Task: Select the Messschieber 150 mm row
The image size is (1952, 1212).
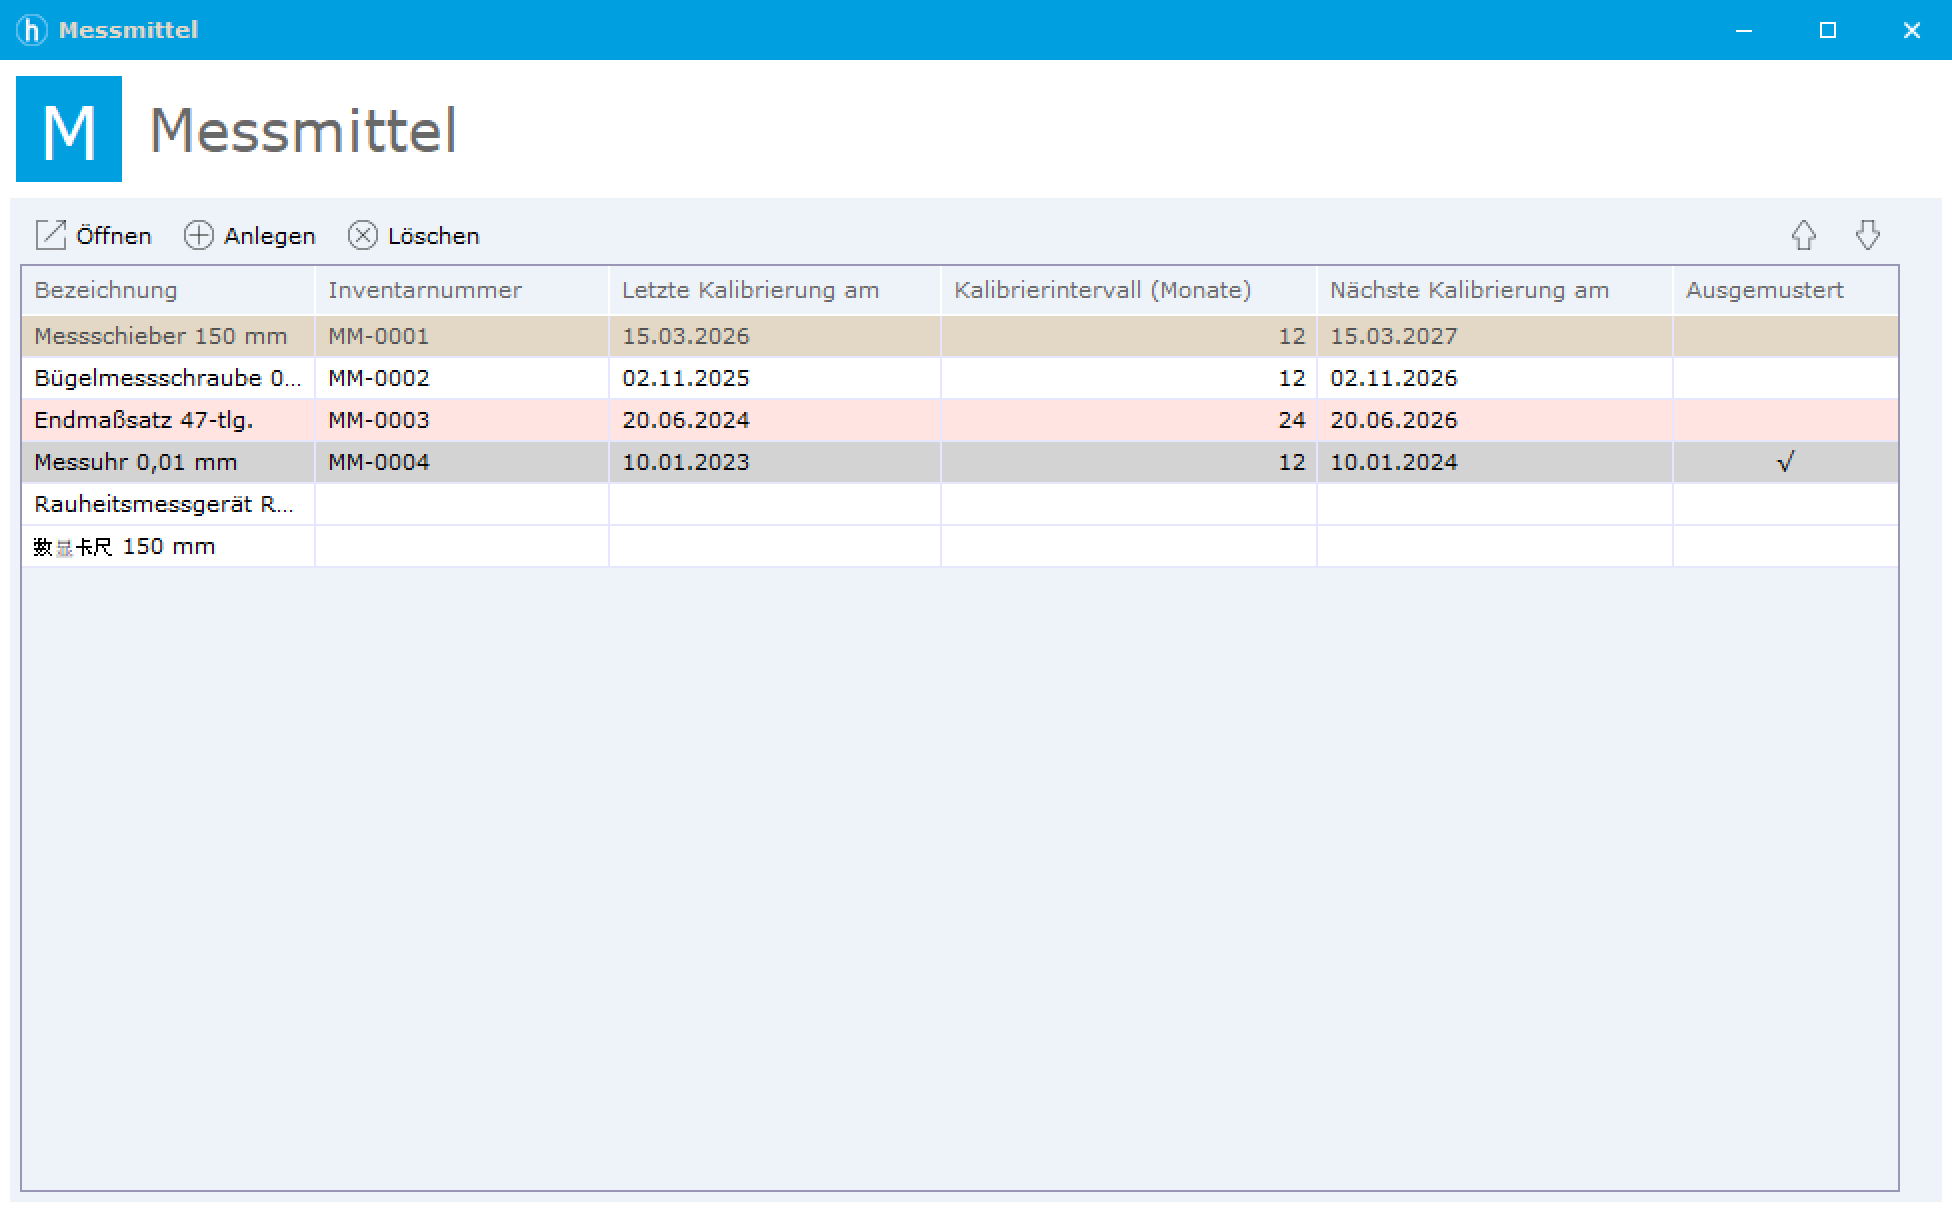Action: [960, 336]
